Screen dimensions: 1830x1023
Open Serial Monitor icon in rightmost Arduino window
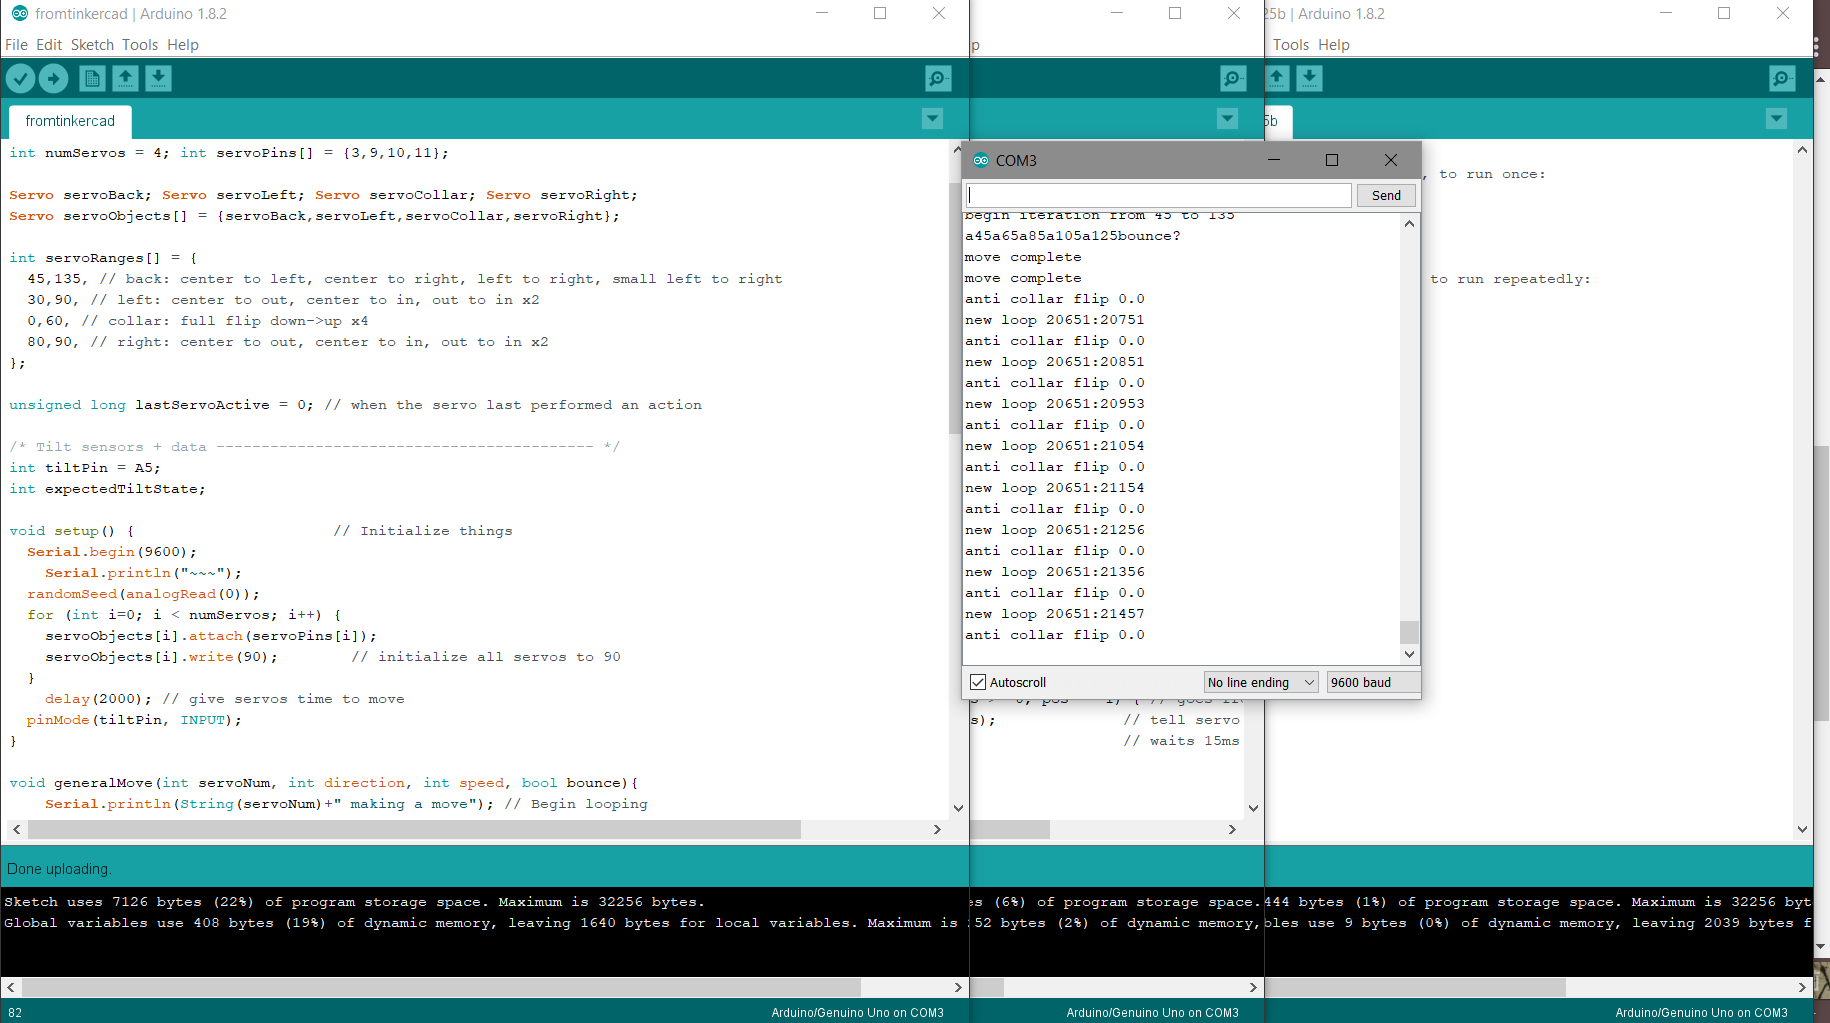[1782, 78]
